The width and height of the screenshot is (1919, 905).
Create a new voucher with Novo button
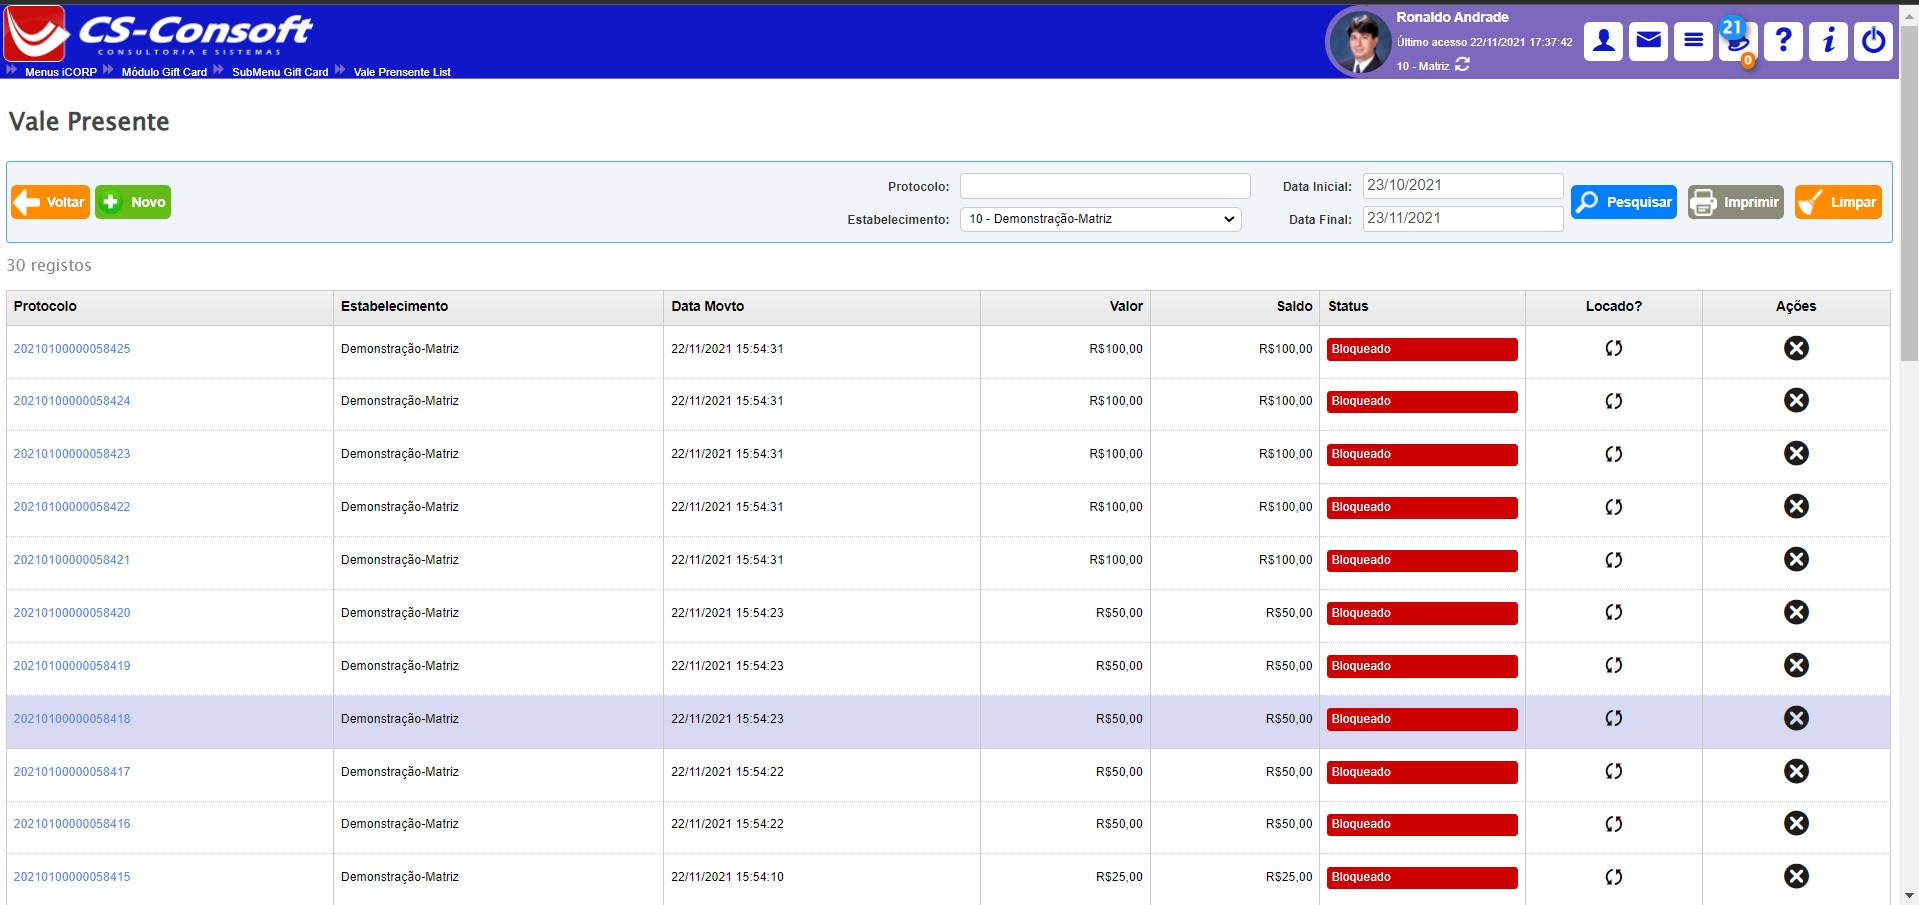coord(133,202)
